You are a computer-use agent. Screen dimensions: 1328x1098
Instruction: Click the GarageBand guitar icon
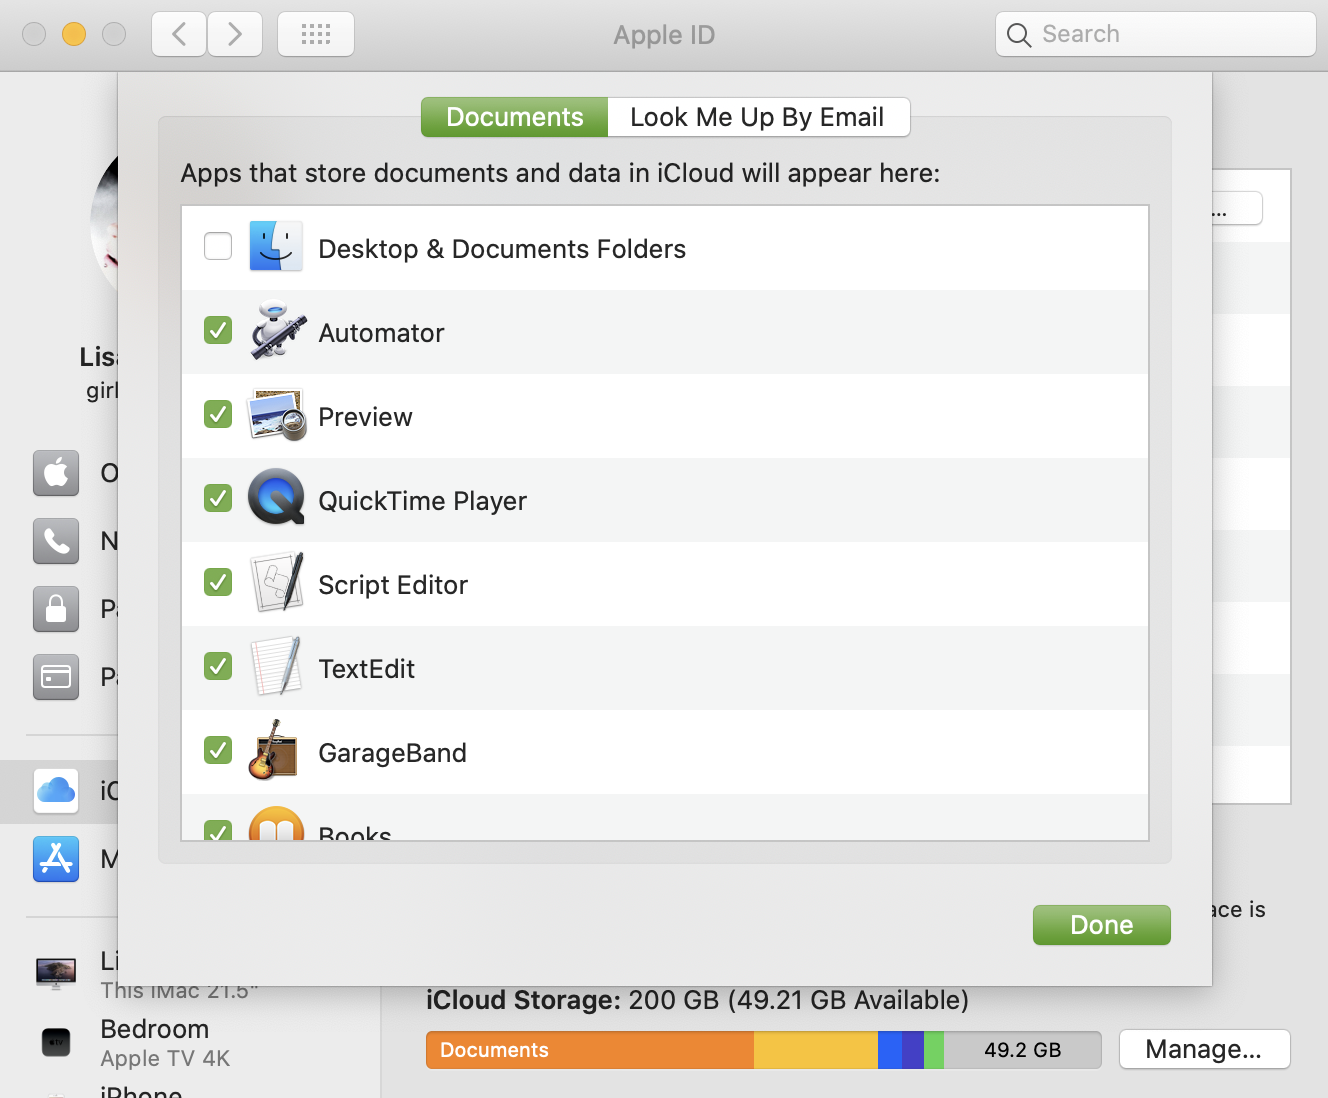coord(275,750)
